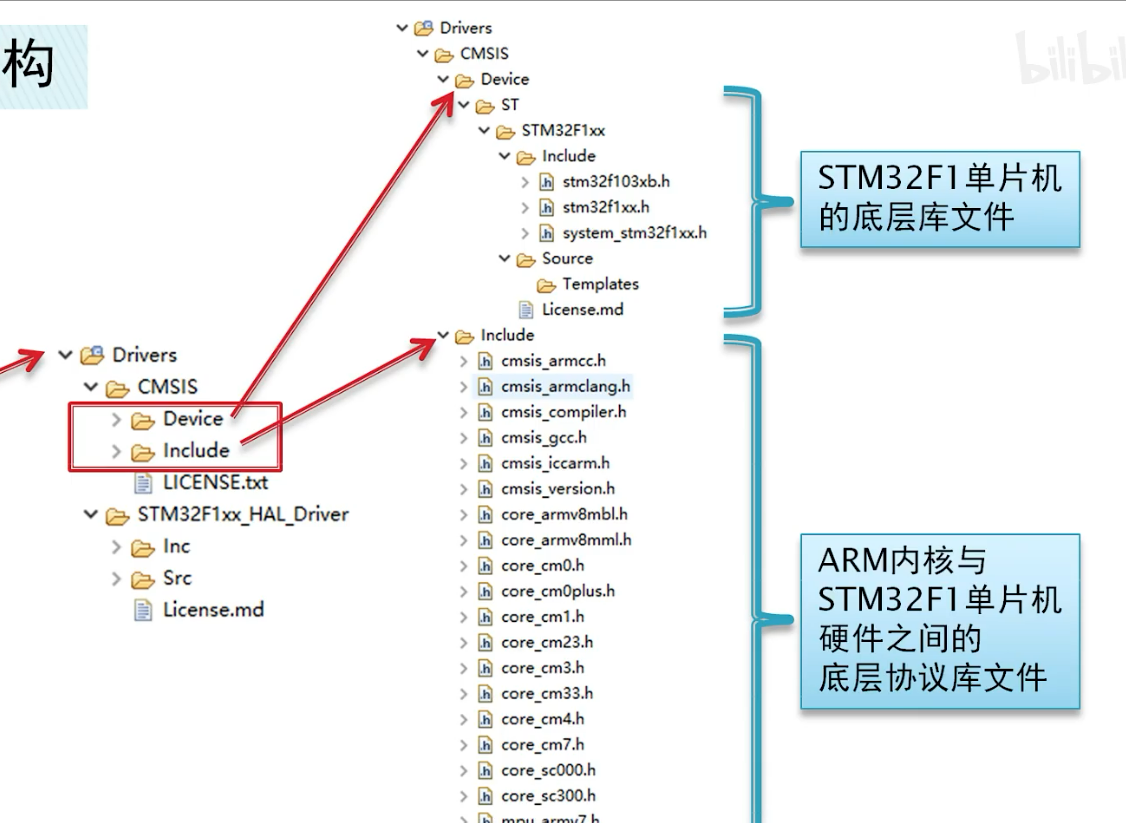The height and width of the screenshot is (823, 1126).
Task: Click the cmsis_gcc.h file icon
Action: (x=485, y=438)
